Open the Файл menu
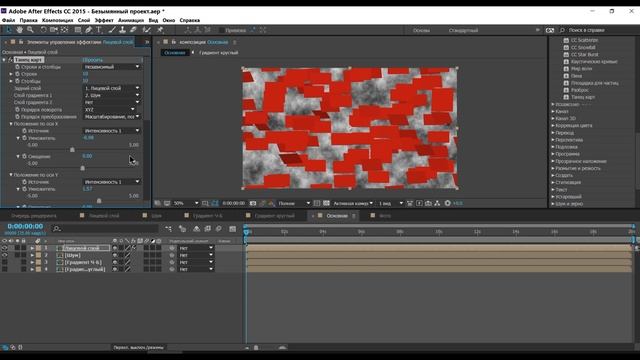Viewport: 640px width, 360px height. click(x=8, y=20)
